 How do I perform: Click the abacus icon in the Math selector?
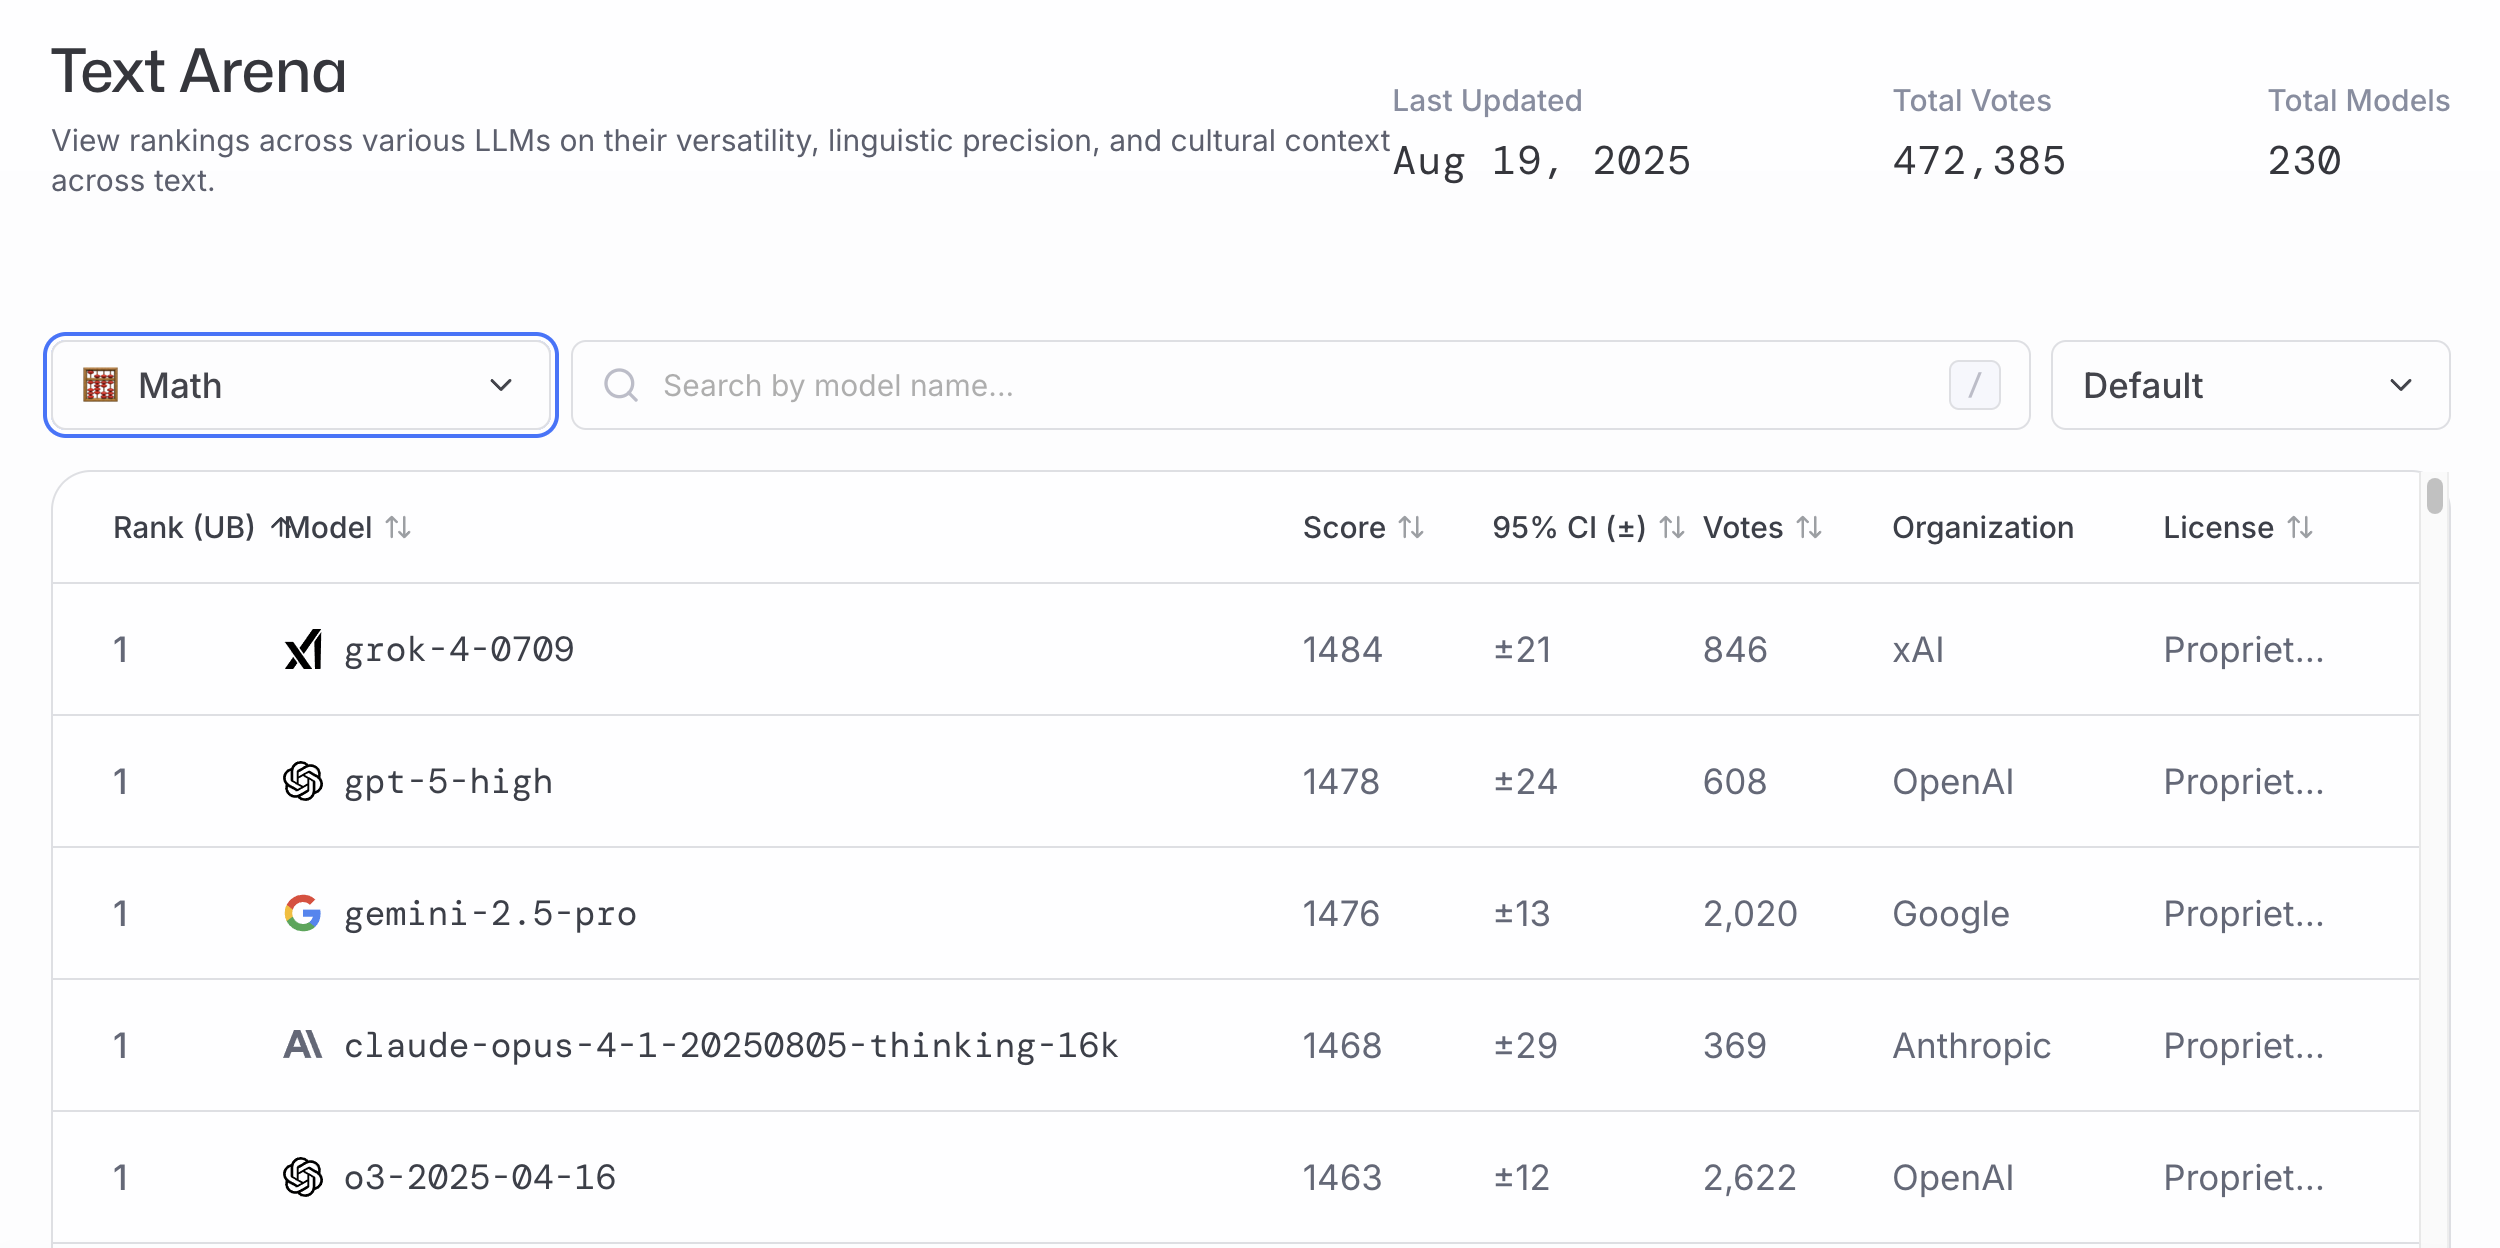tap(100, 385)
